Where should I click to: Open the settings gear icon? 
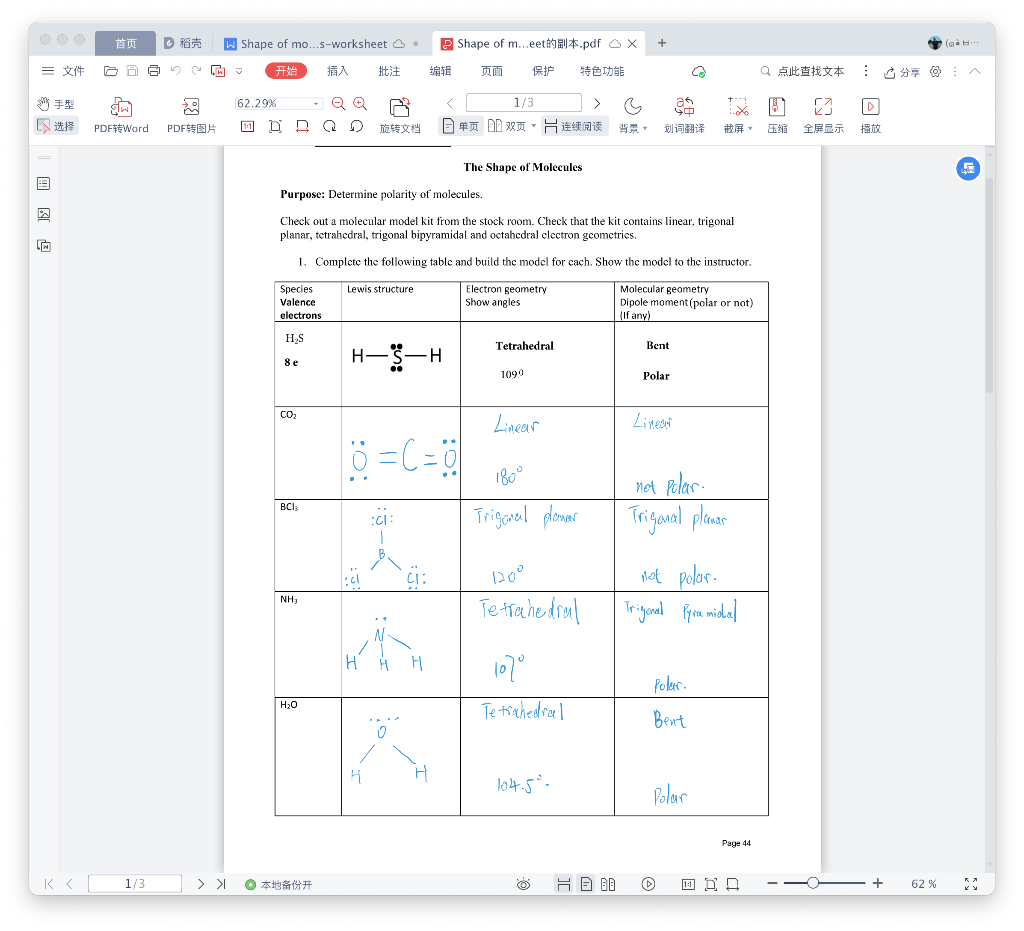click(x=935, y=72)
